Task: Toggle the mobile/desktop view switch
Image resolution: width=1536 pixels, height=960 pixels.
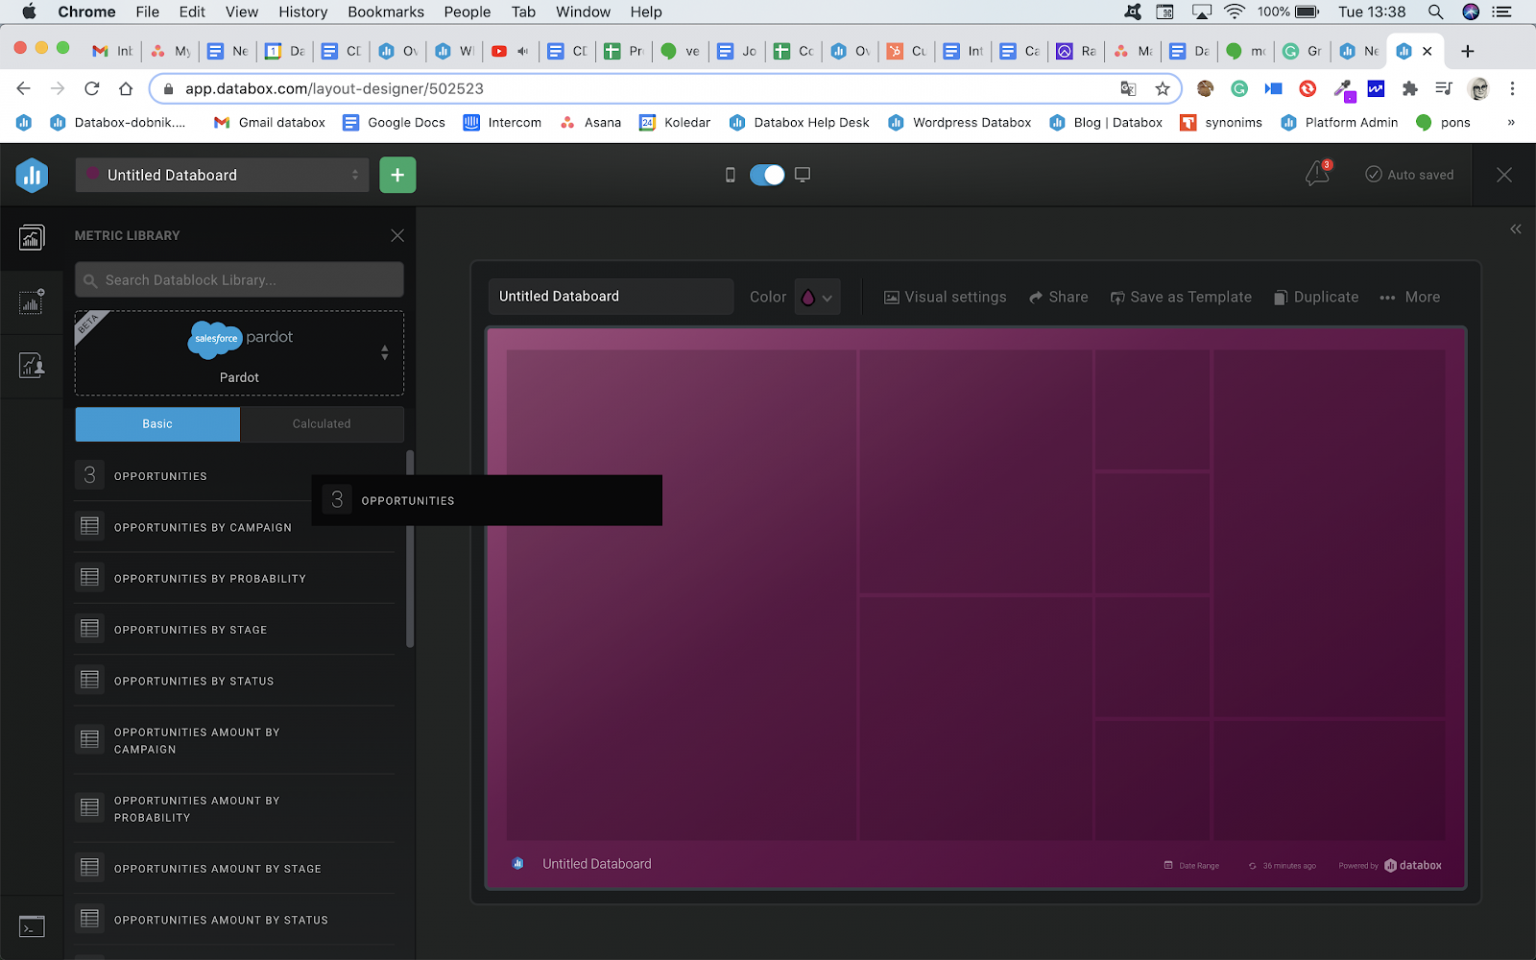Action: [767, 175]
